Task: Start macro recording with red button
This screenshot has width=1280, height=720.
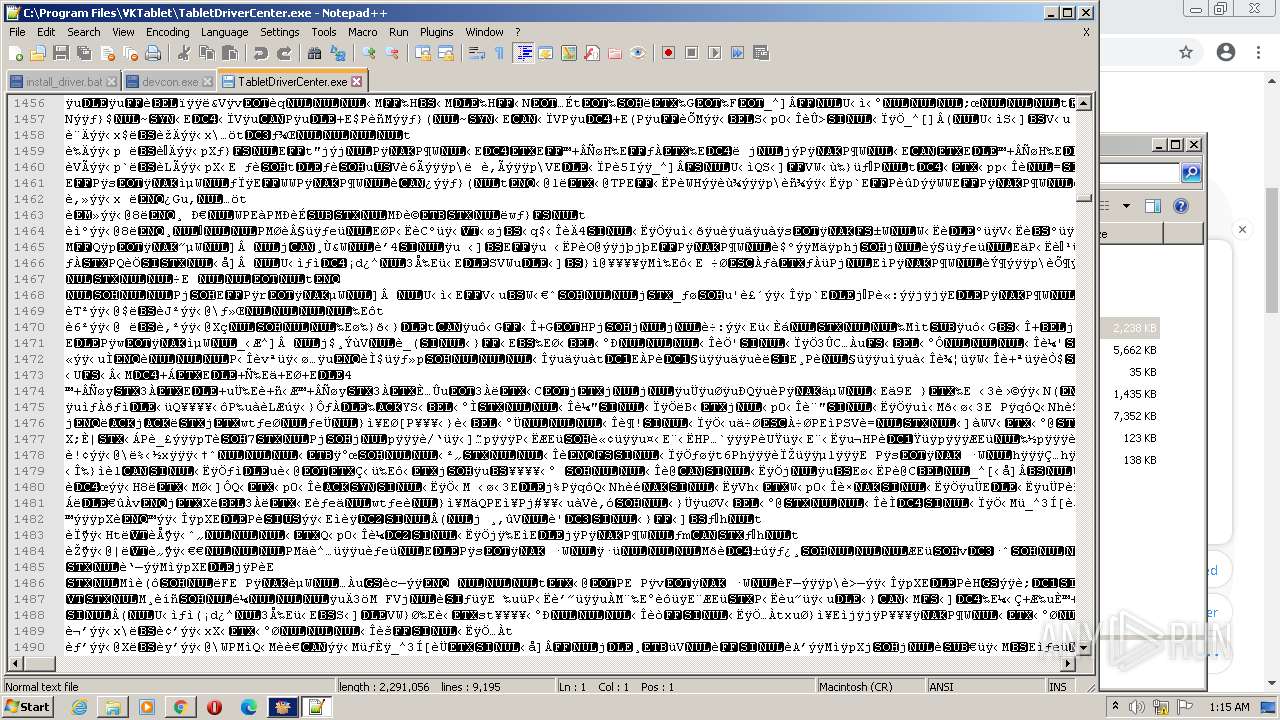Action: (x=669, y=53)
